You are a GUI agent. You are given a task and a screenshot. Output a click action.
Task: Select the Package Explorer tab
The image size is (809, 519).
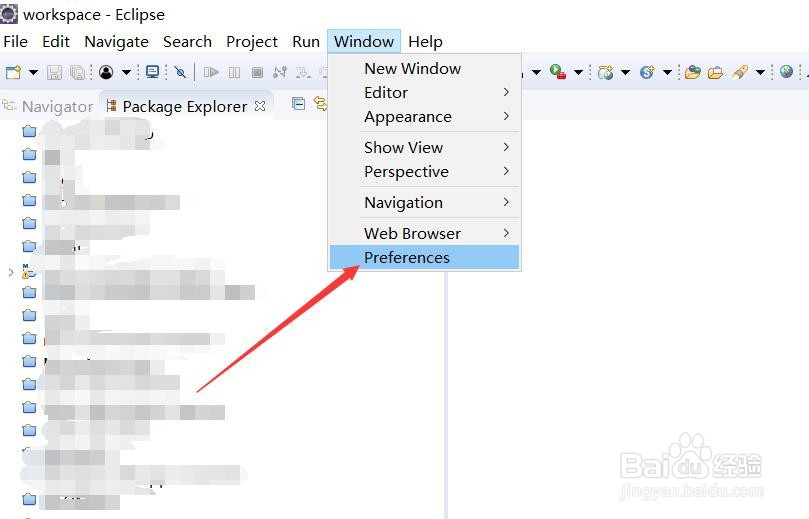[x=177, y=106]
